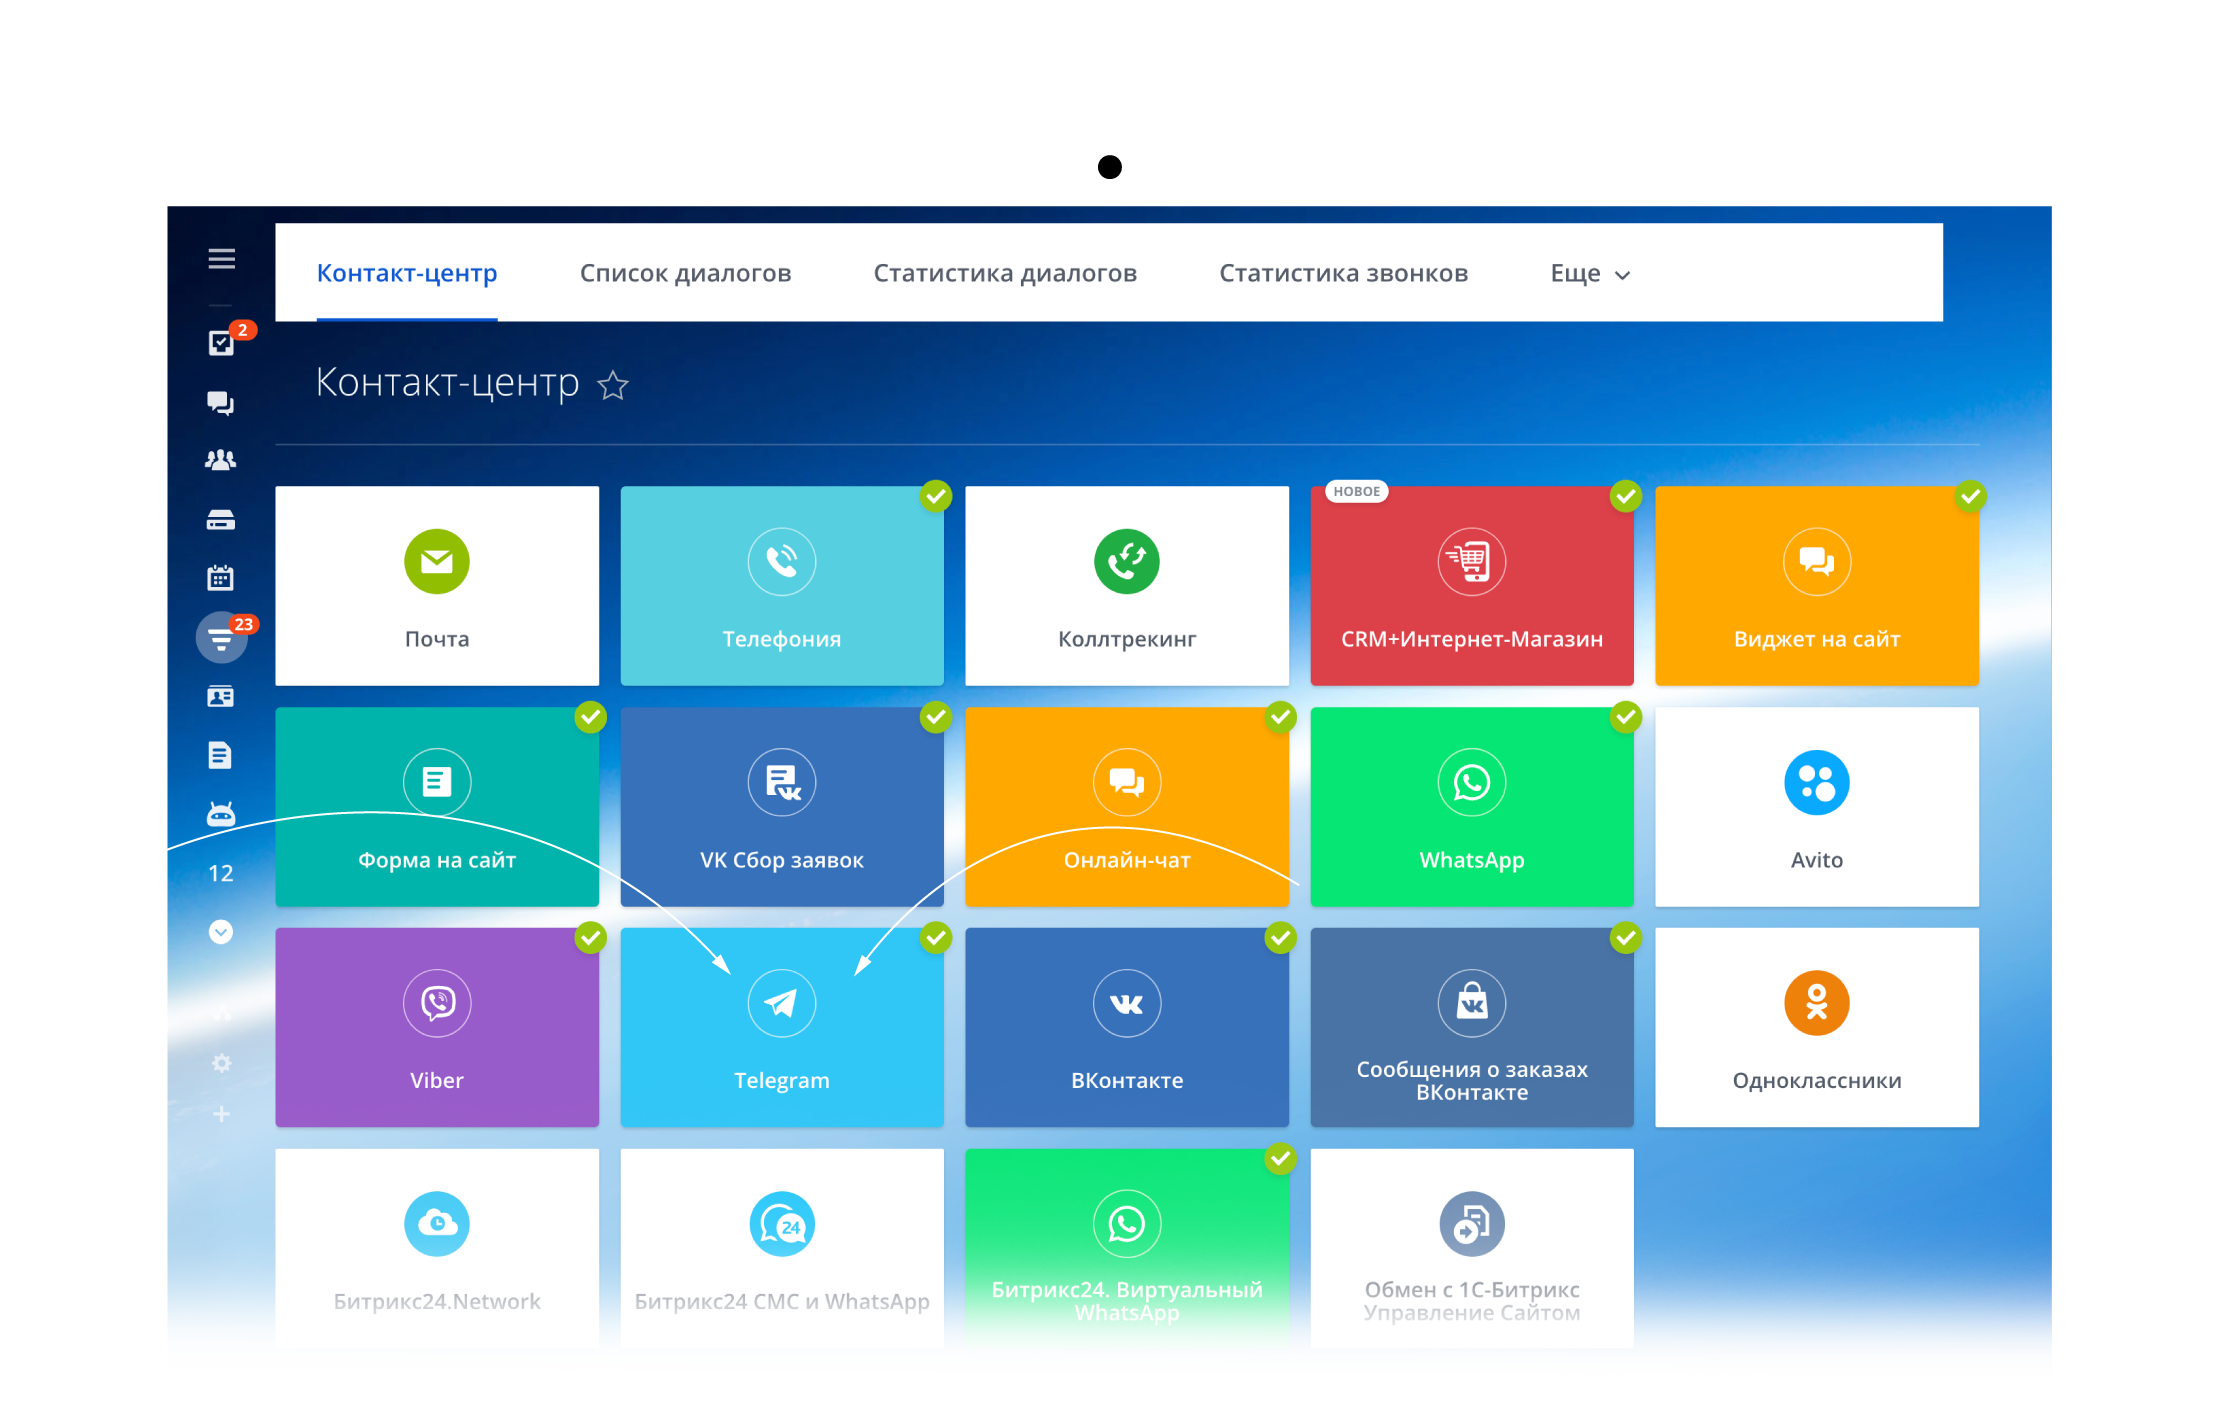
Task: Click the plus icon at sidebar bottom
Action: (221, 1113)
